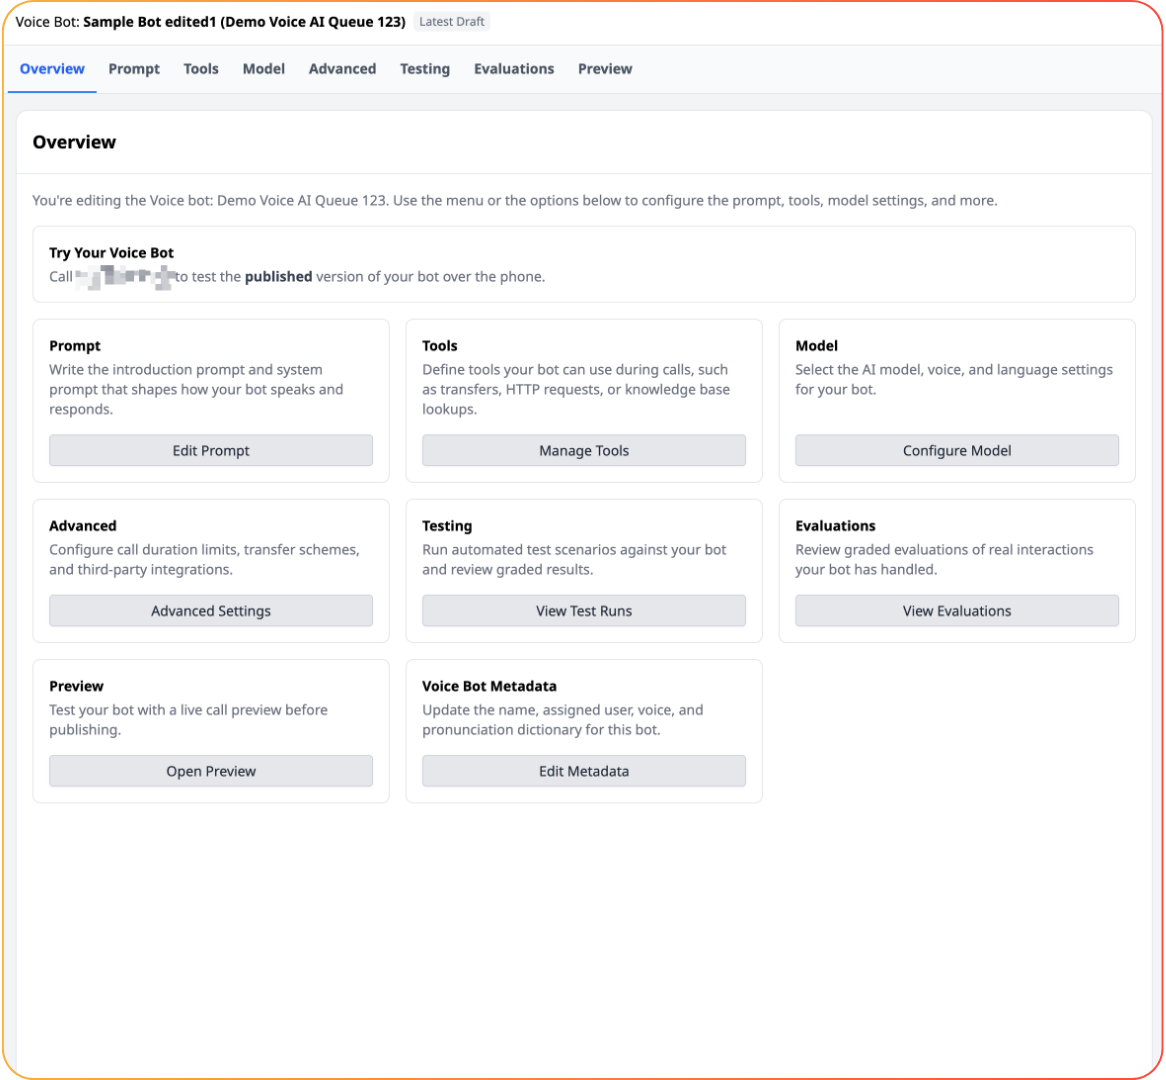1166x1080 pixels.
Task: Click the Manage Tools button
Action: click(x=584, y=451)
